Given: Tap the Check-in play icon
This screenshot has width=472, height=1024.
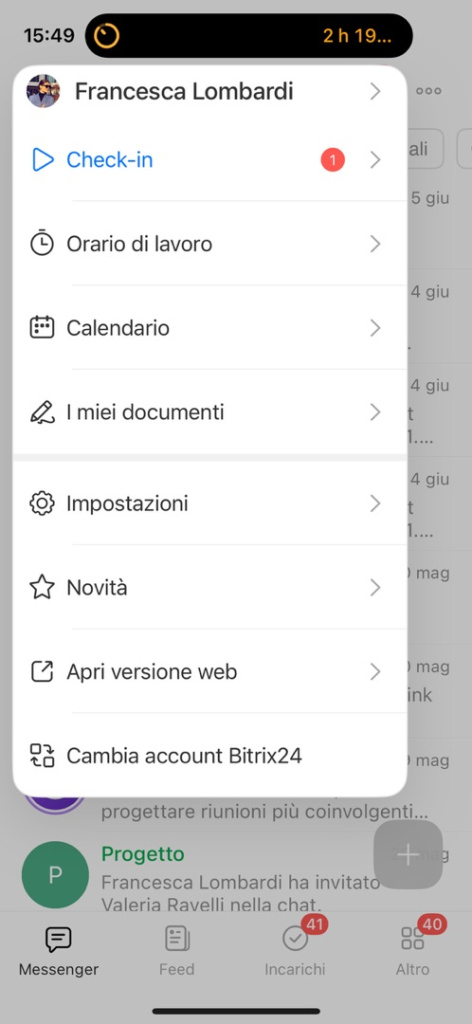Looking at the screenshot, I should point(42,160).
